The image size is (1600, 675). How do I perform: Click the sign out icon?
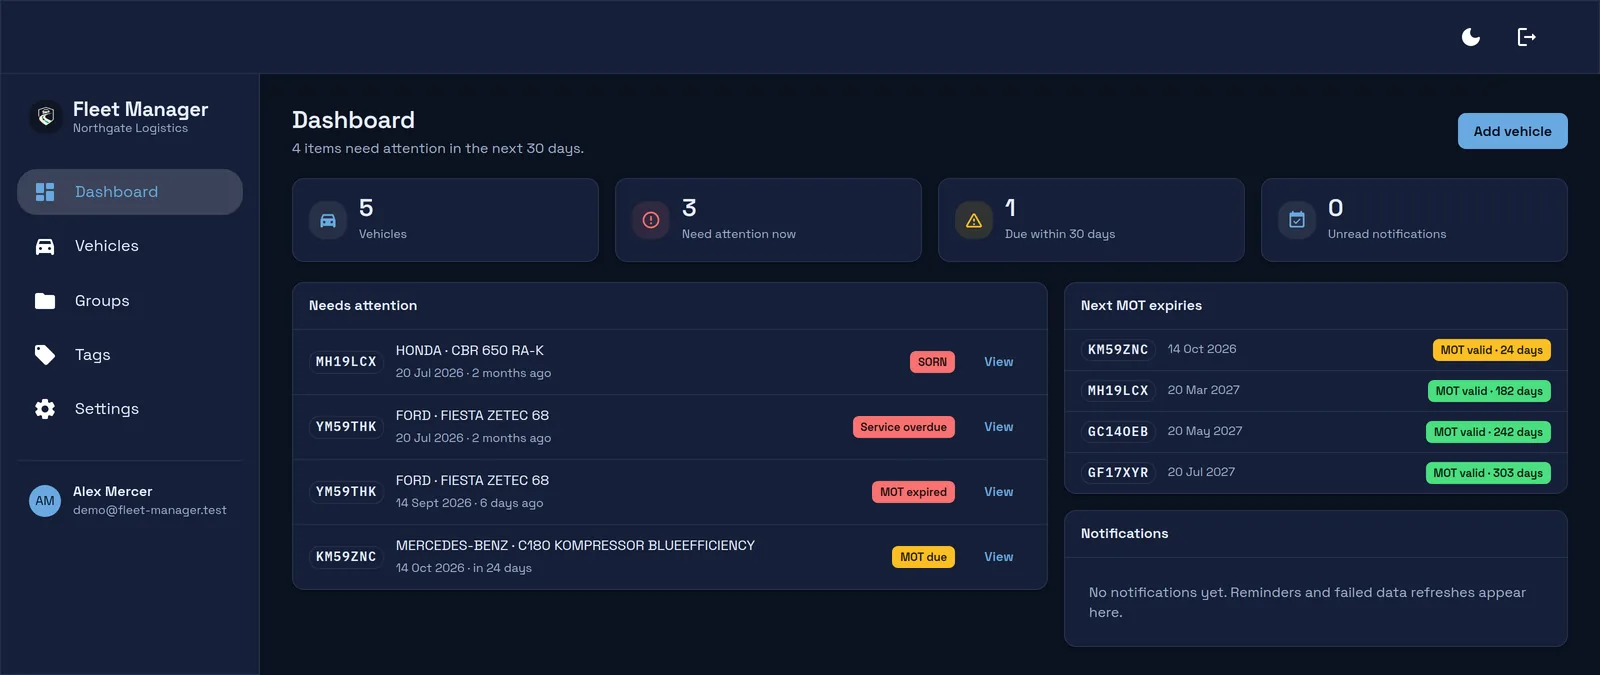point(1526,37)
